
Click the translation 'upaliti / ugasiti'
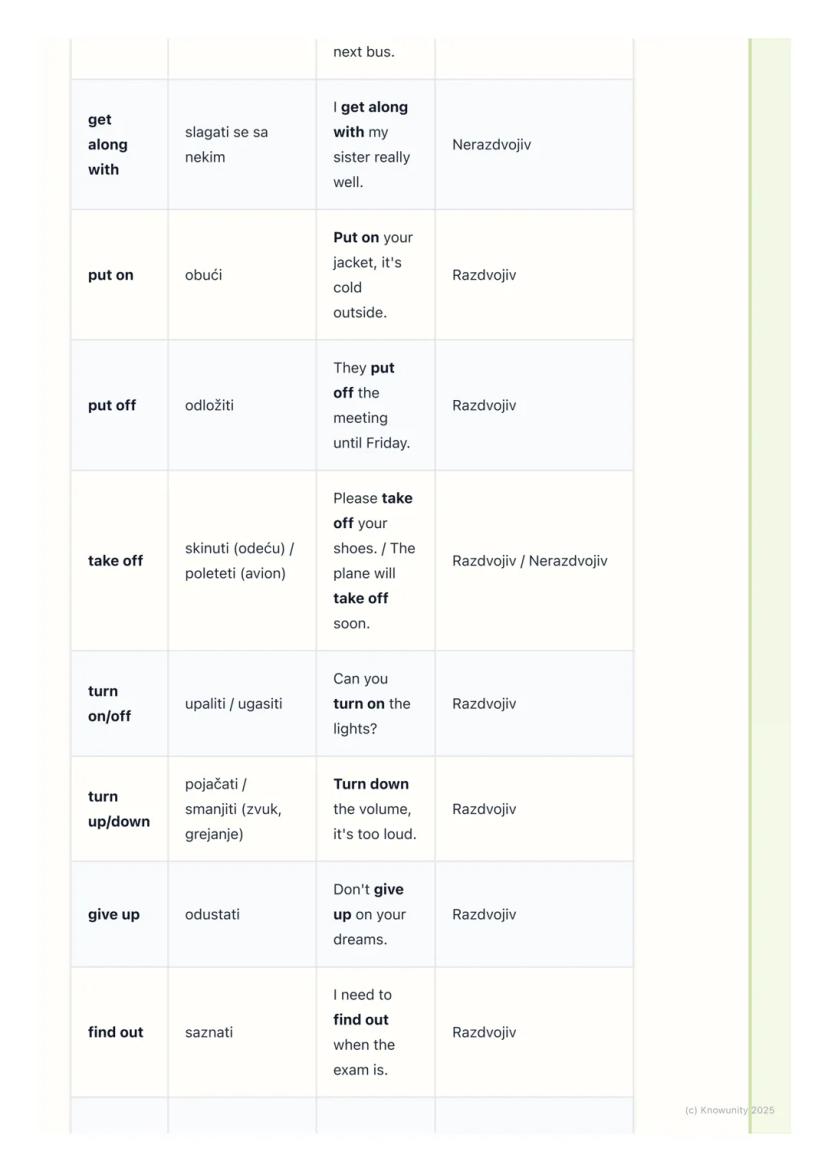(x=233, y=704)
